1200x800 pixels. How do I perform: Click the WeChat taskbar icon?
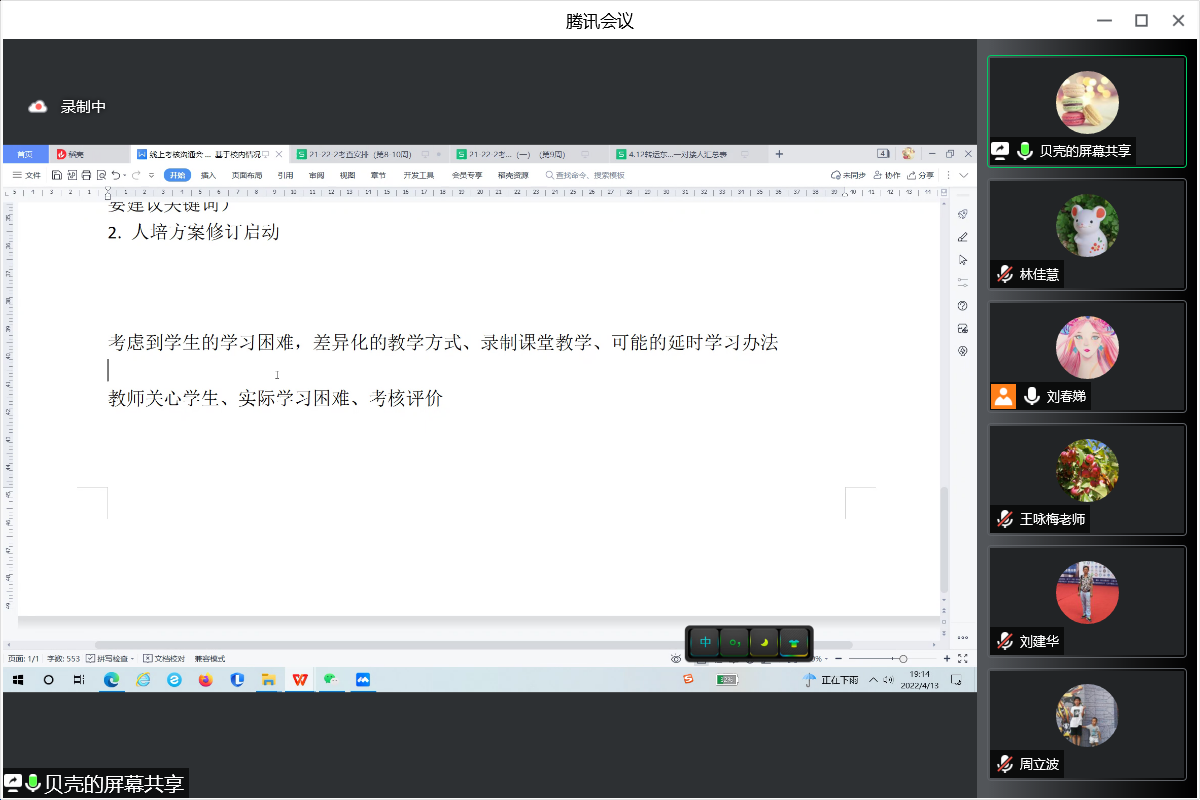331,680
